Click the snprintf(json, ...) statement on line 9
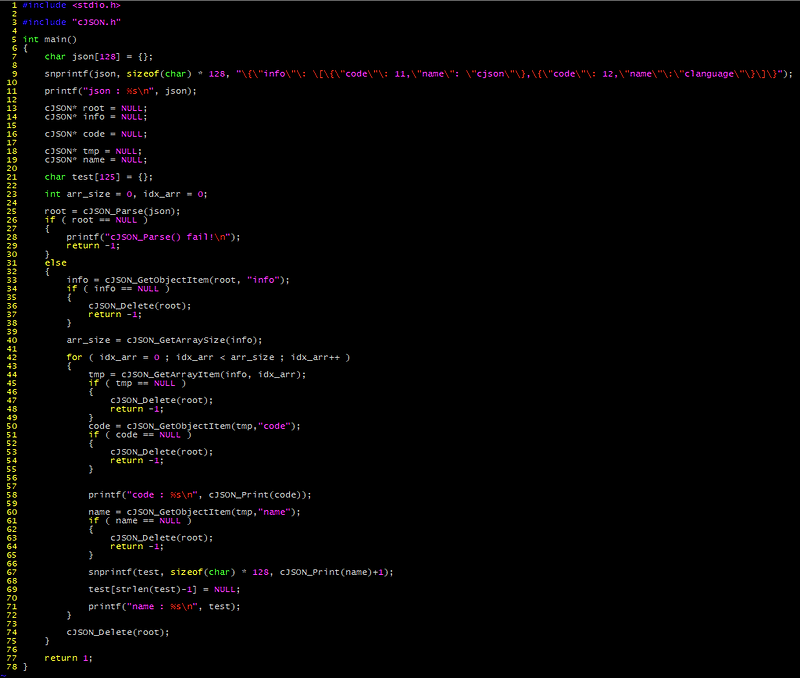Image resolution: width=800 pixels, height=678 pixels. pos(418,74)
